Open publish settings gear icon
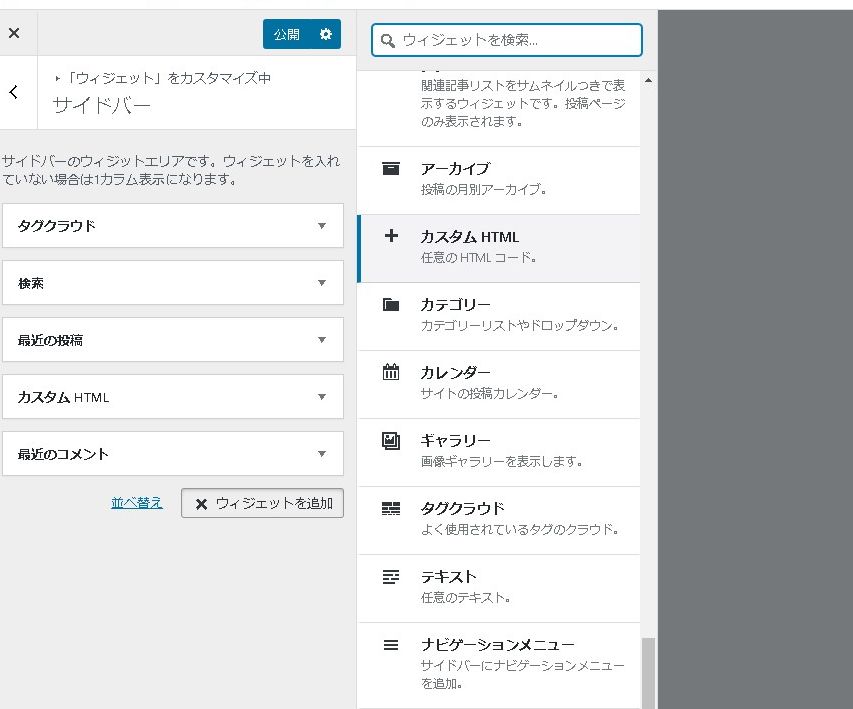The height and width of the screenshot is (709, 853). point(325,34)
